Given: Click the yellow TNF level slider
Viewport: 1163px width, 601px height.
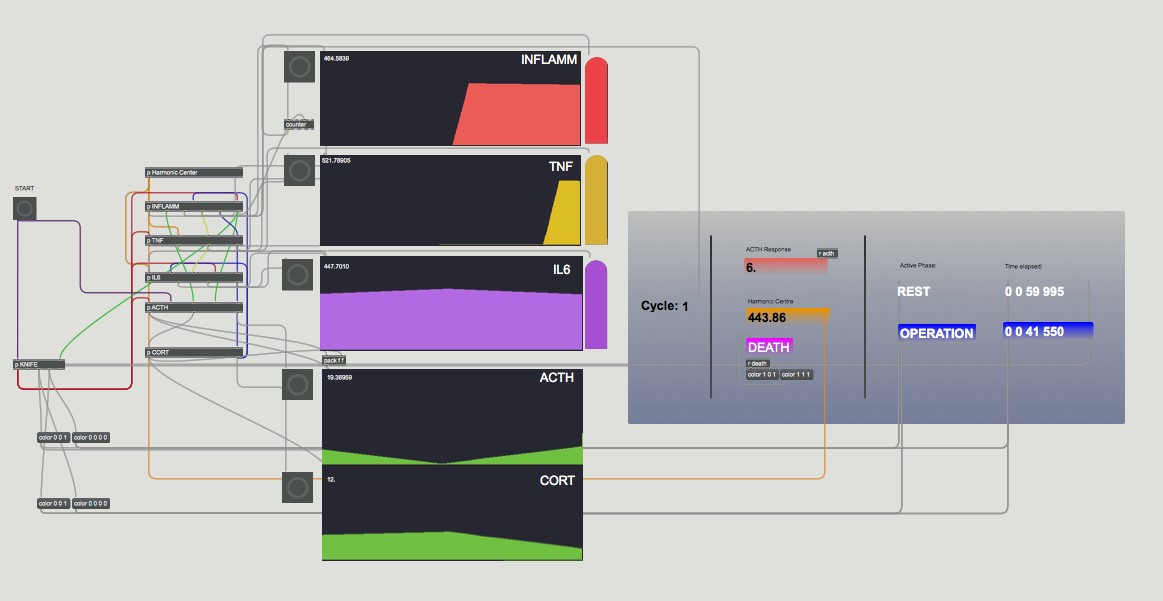Looking at the screenshot, I should 596,200.
